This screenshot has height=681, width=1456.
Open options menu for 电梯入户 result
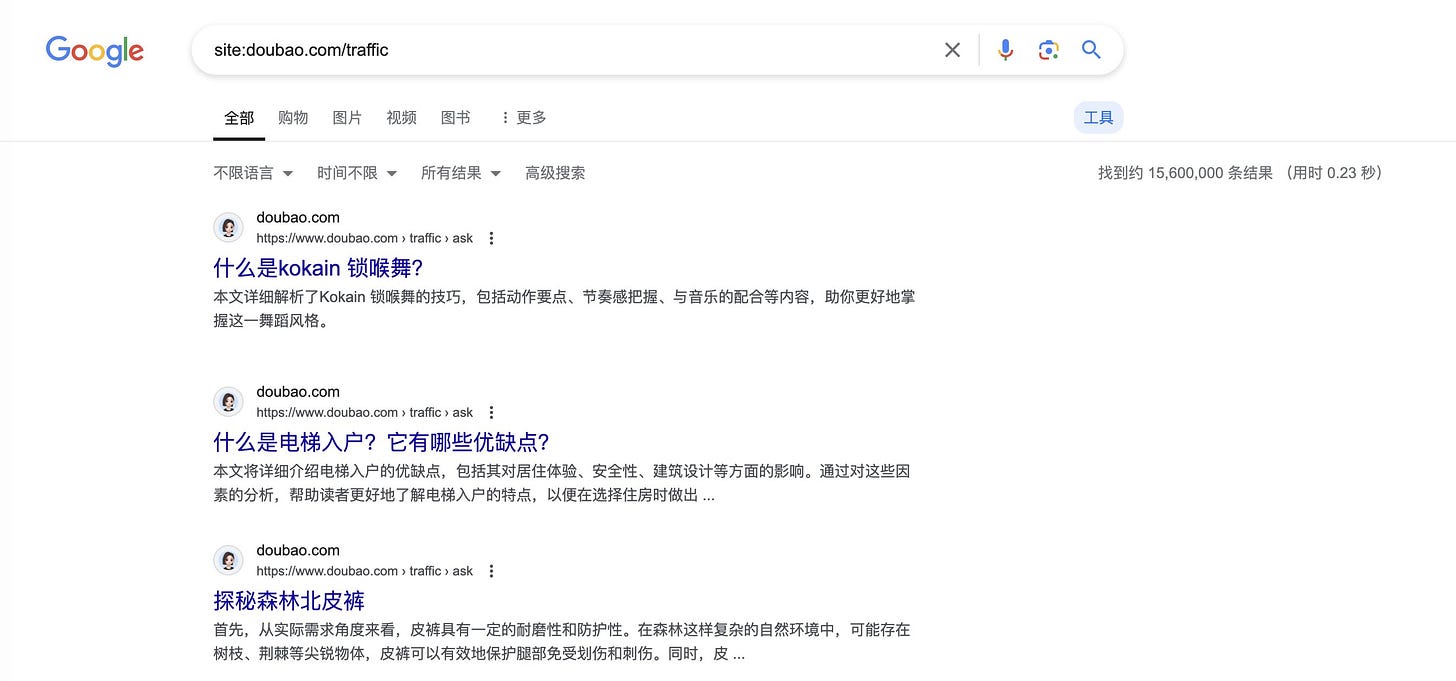pyautogui.click(x=491, y=412)
